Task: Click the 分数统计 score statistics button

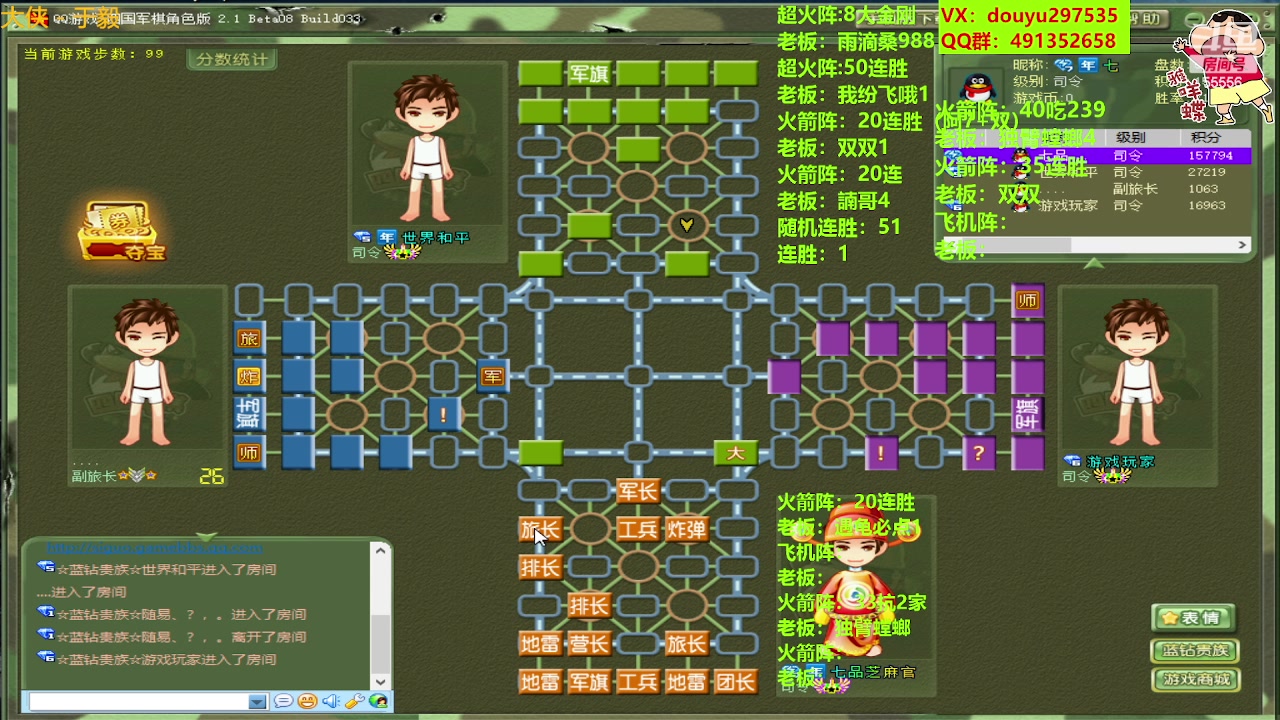Action: coord(232,60)
